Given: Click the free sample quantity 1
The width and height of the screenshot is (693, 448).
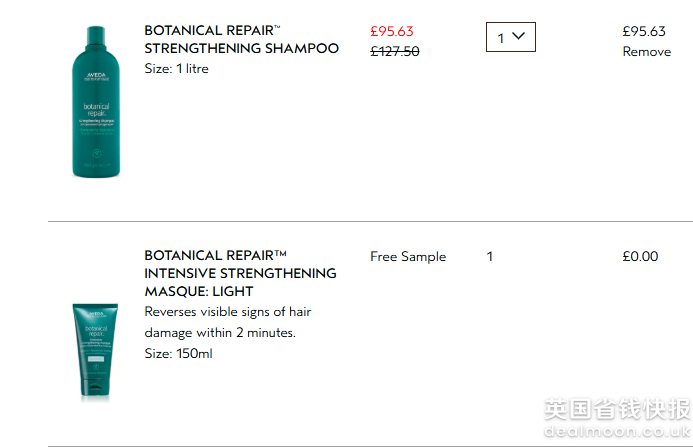Looking at the screenshot, I should pos(490,256).
